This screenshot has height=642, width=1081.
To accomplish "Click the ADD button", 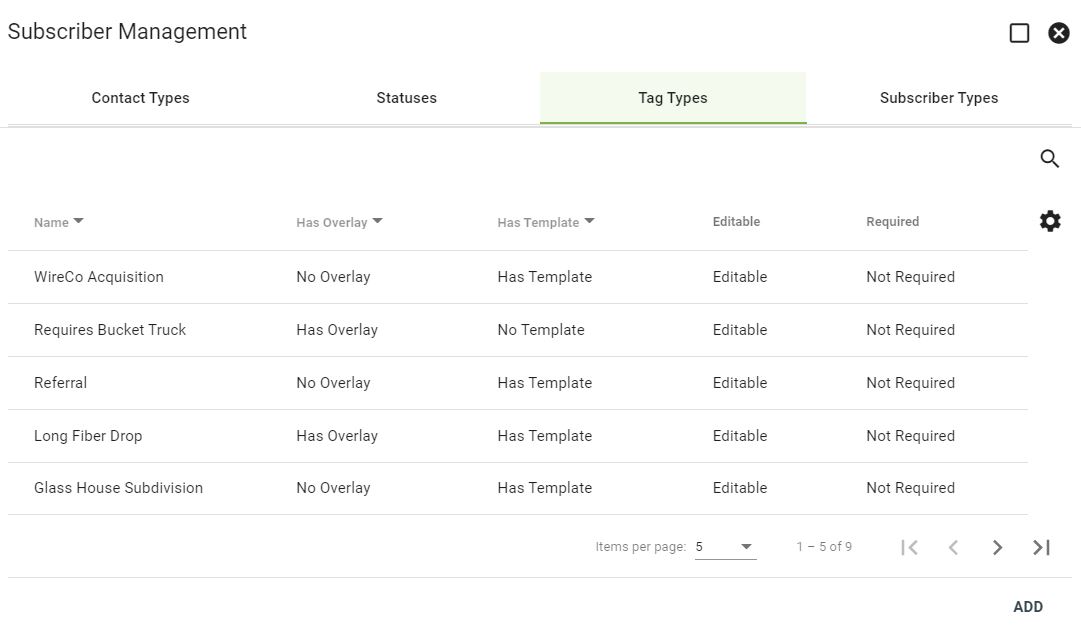I will pos(1028,607).
